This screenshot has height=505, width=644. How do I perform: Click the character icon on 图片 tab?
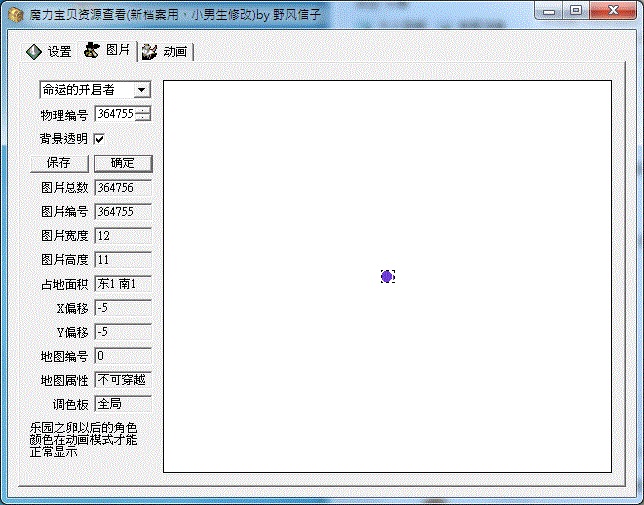click(92, 50)
